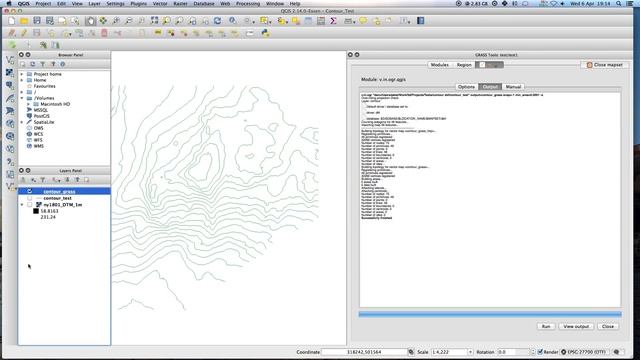Expand the Project home tree item
640x360 pixels.
tap(22, 74)
